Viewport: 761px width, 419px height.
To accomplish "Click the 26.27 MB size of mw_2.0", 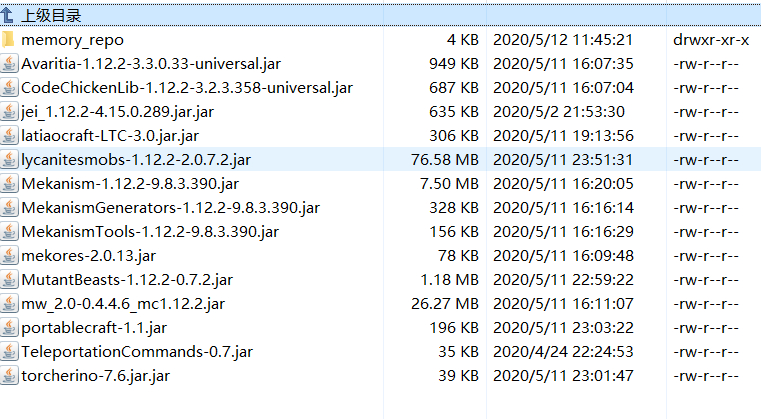I will 445,304.
